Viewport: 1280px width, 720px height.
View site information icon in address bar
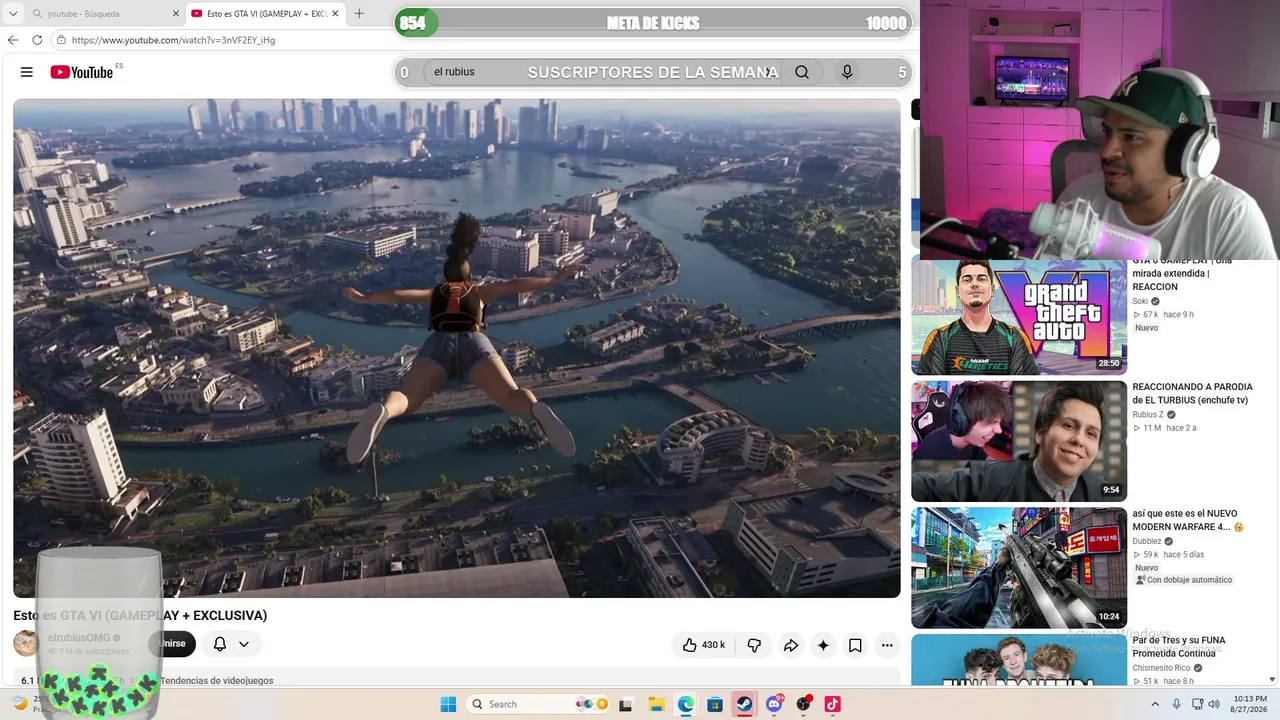[x=61, y=40]
